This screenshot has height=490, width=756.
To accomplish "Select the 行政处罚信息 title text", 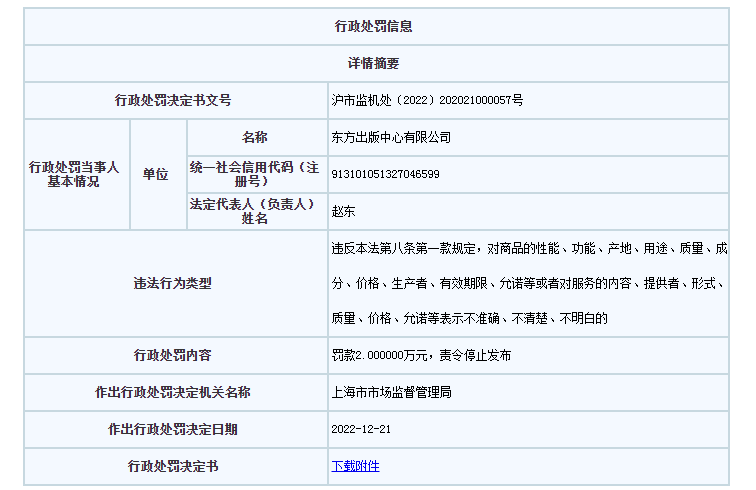I will click(x=374, y=26).
